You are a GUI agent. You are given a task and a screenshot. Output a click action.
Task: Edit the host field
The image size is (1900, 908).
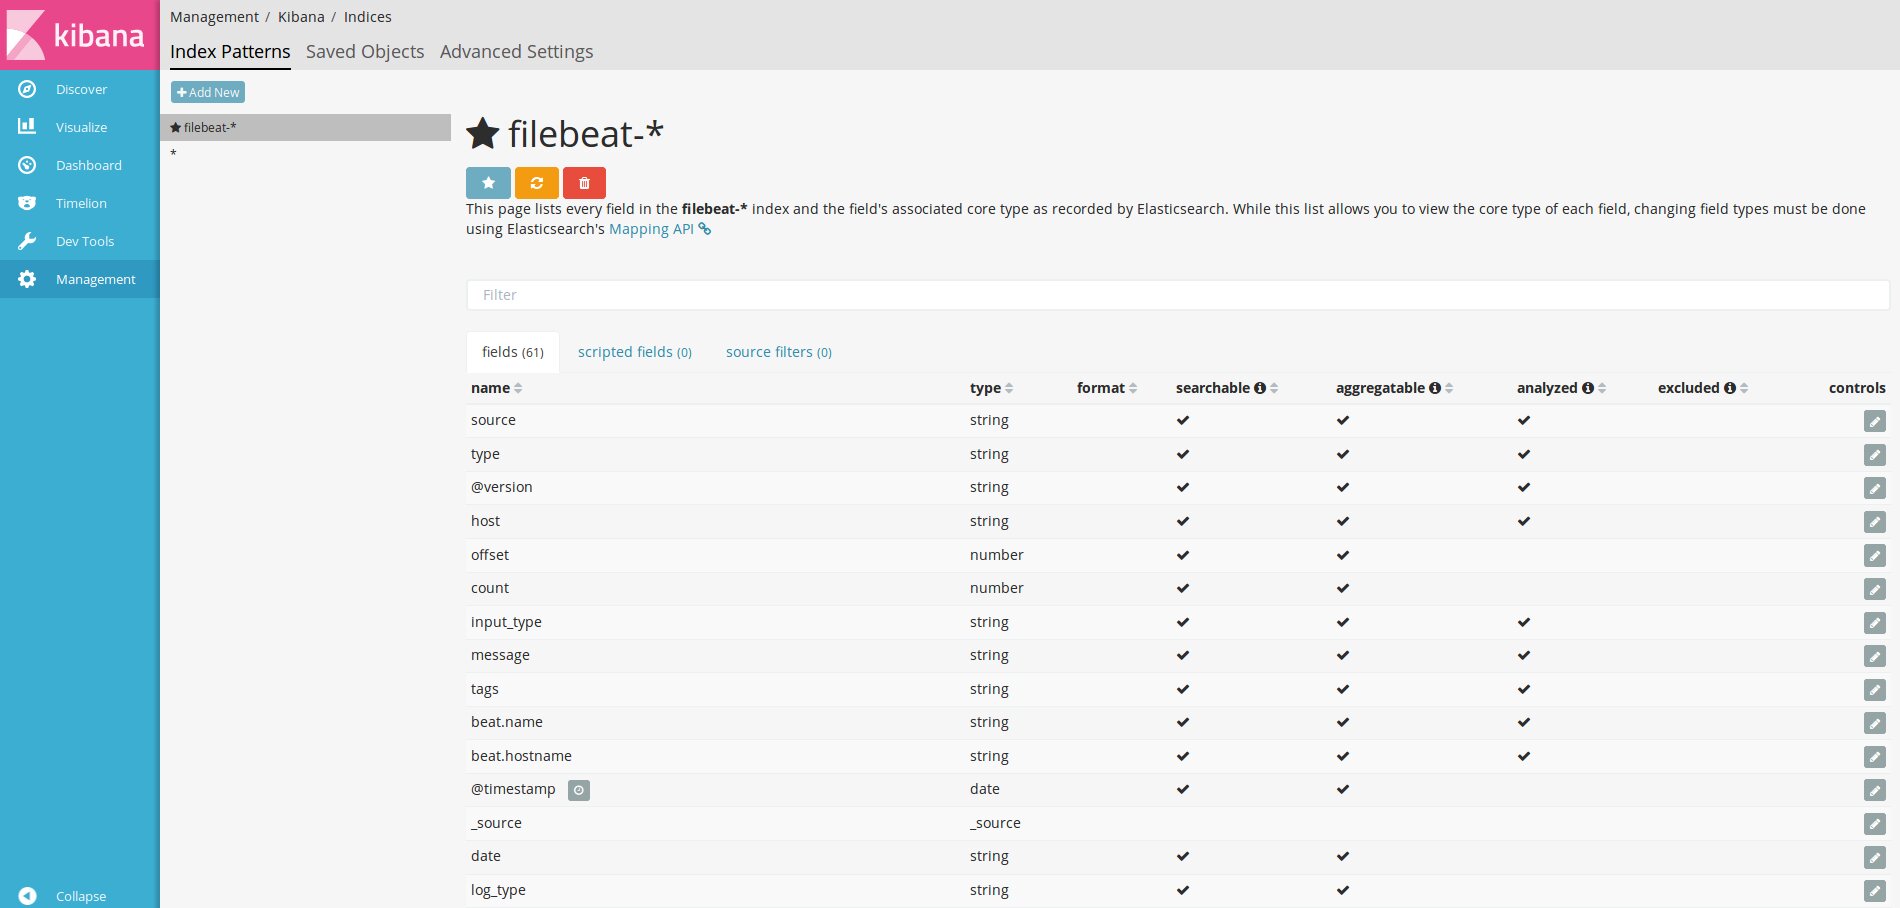[1875, 522]
